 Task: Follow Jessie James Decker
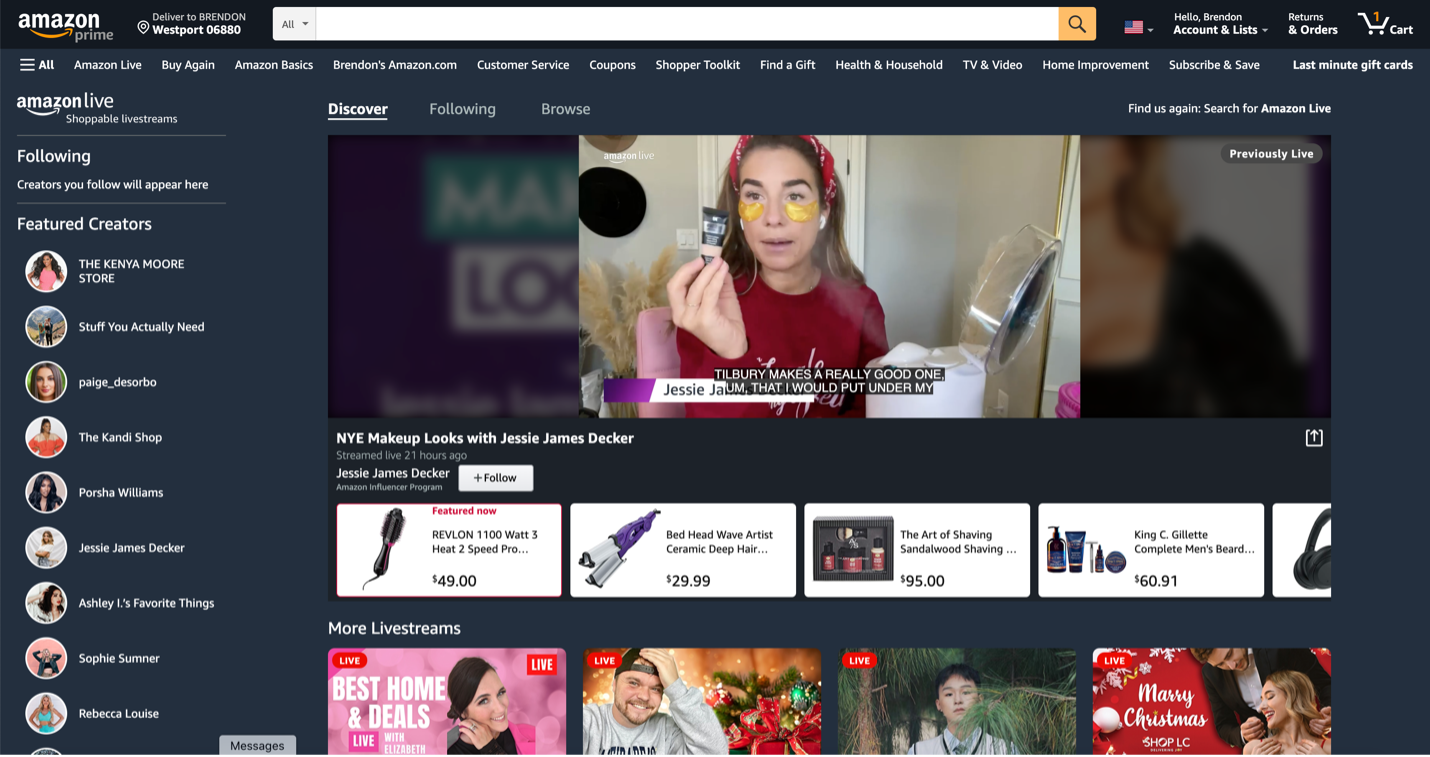click(x=496, y=478)
